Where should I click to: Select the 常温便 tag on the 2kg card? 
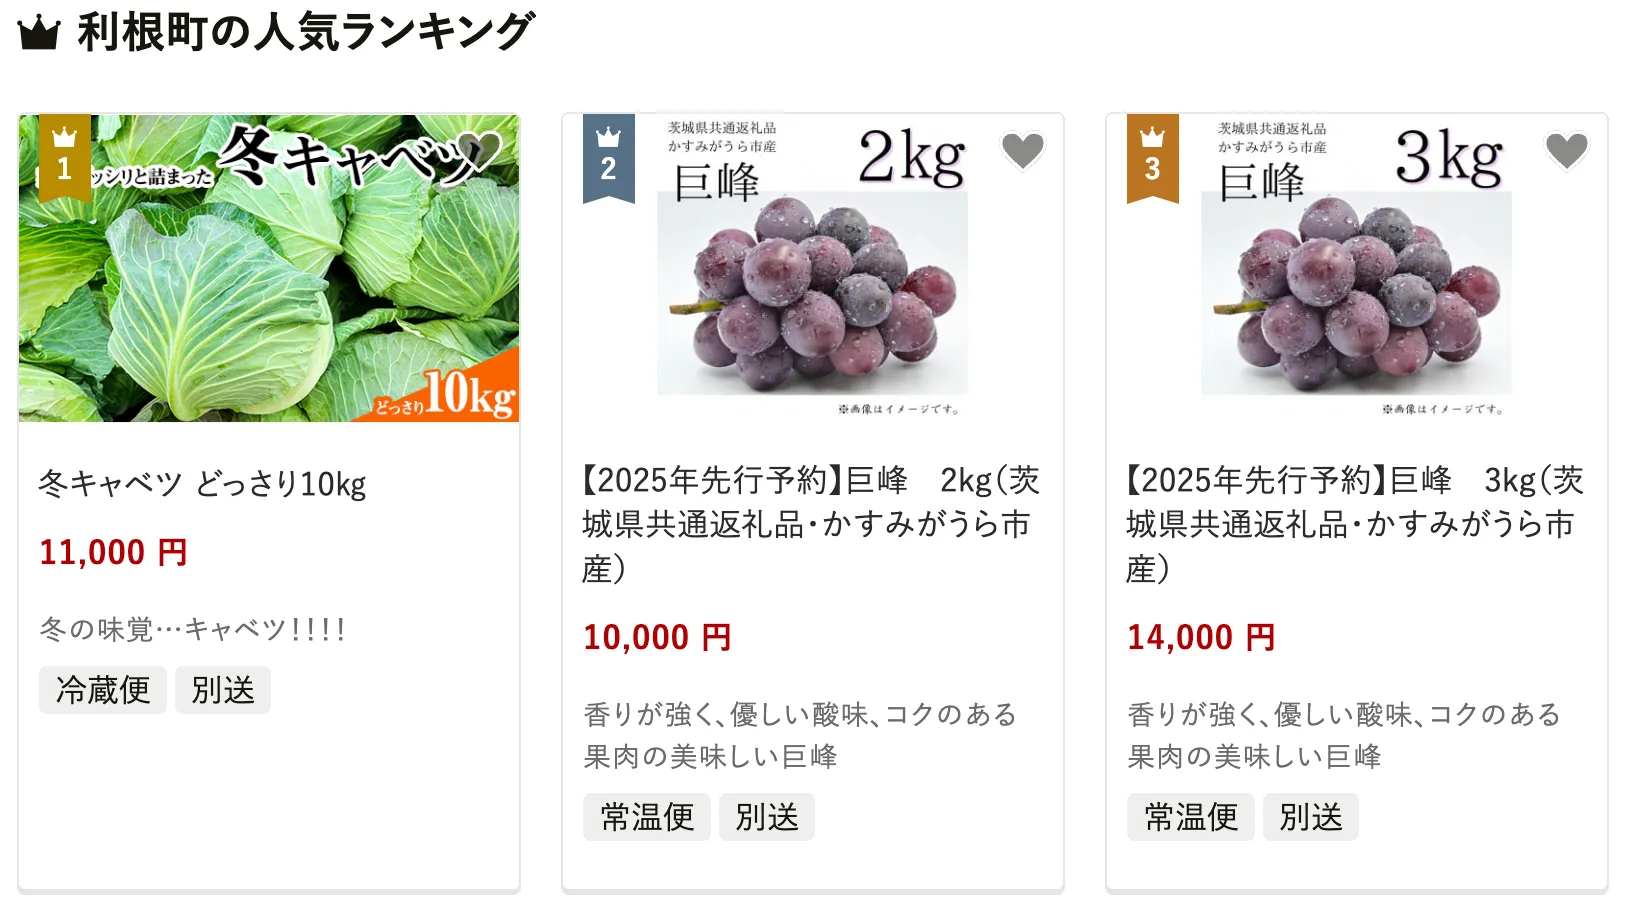pyautogui.click(x=647, y=817)
